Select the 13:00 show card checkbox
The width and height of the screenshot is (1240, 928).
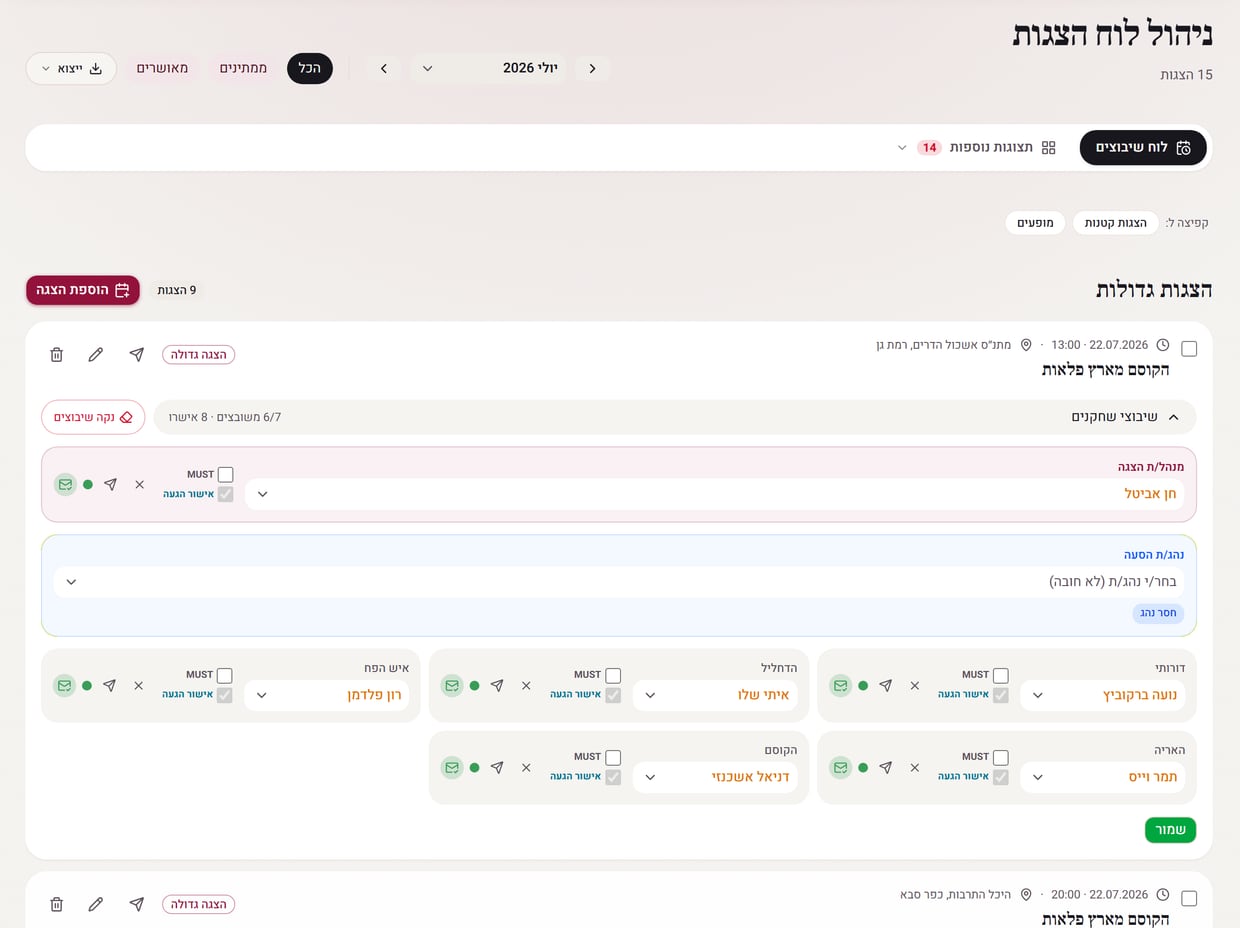tap(1189, 349)
